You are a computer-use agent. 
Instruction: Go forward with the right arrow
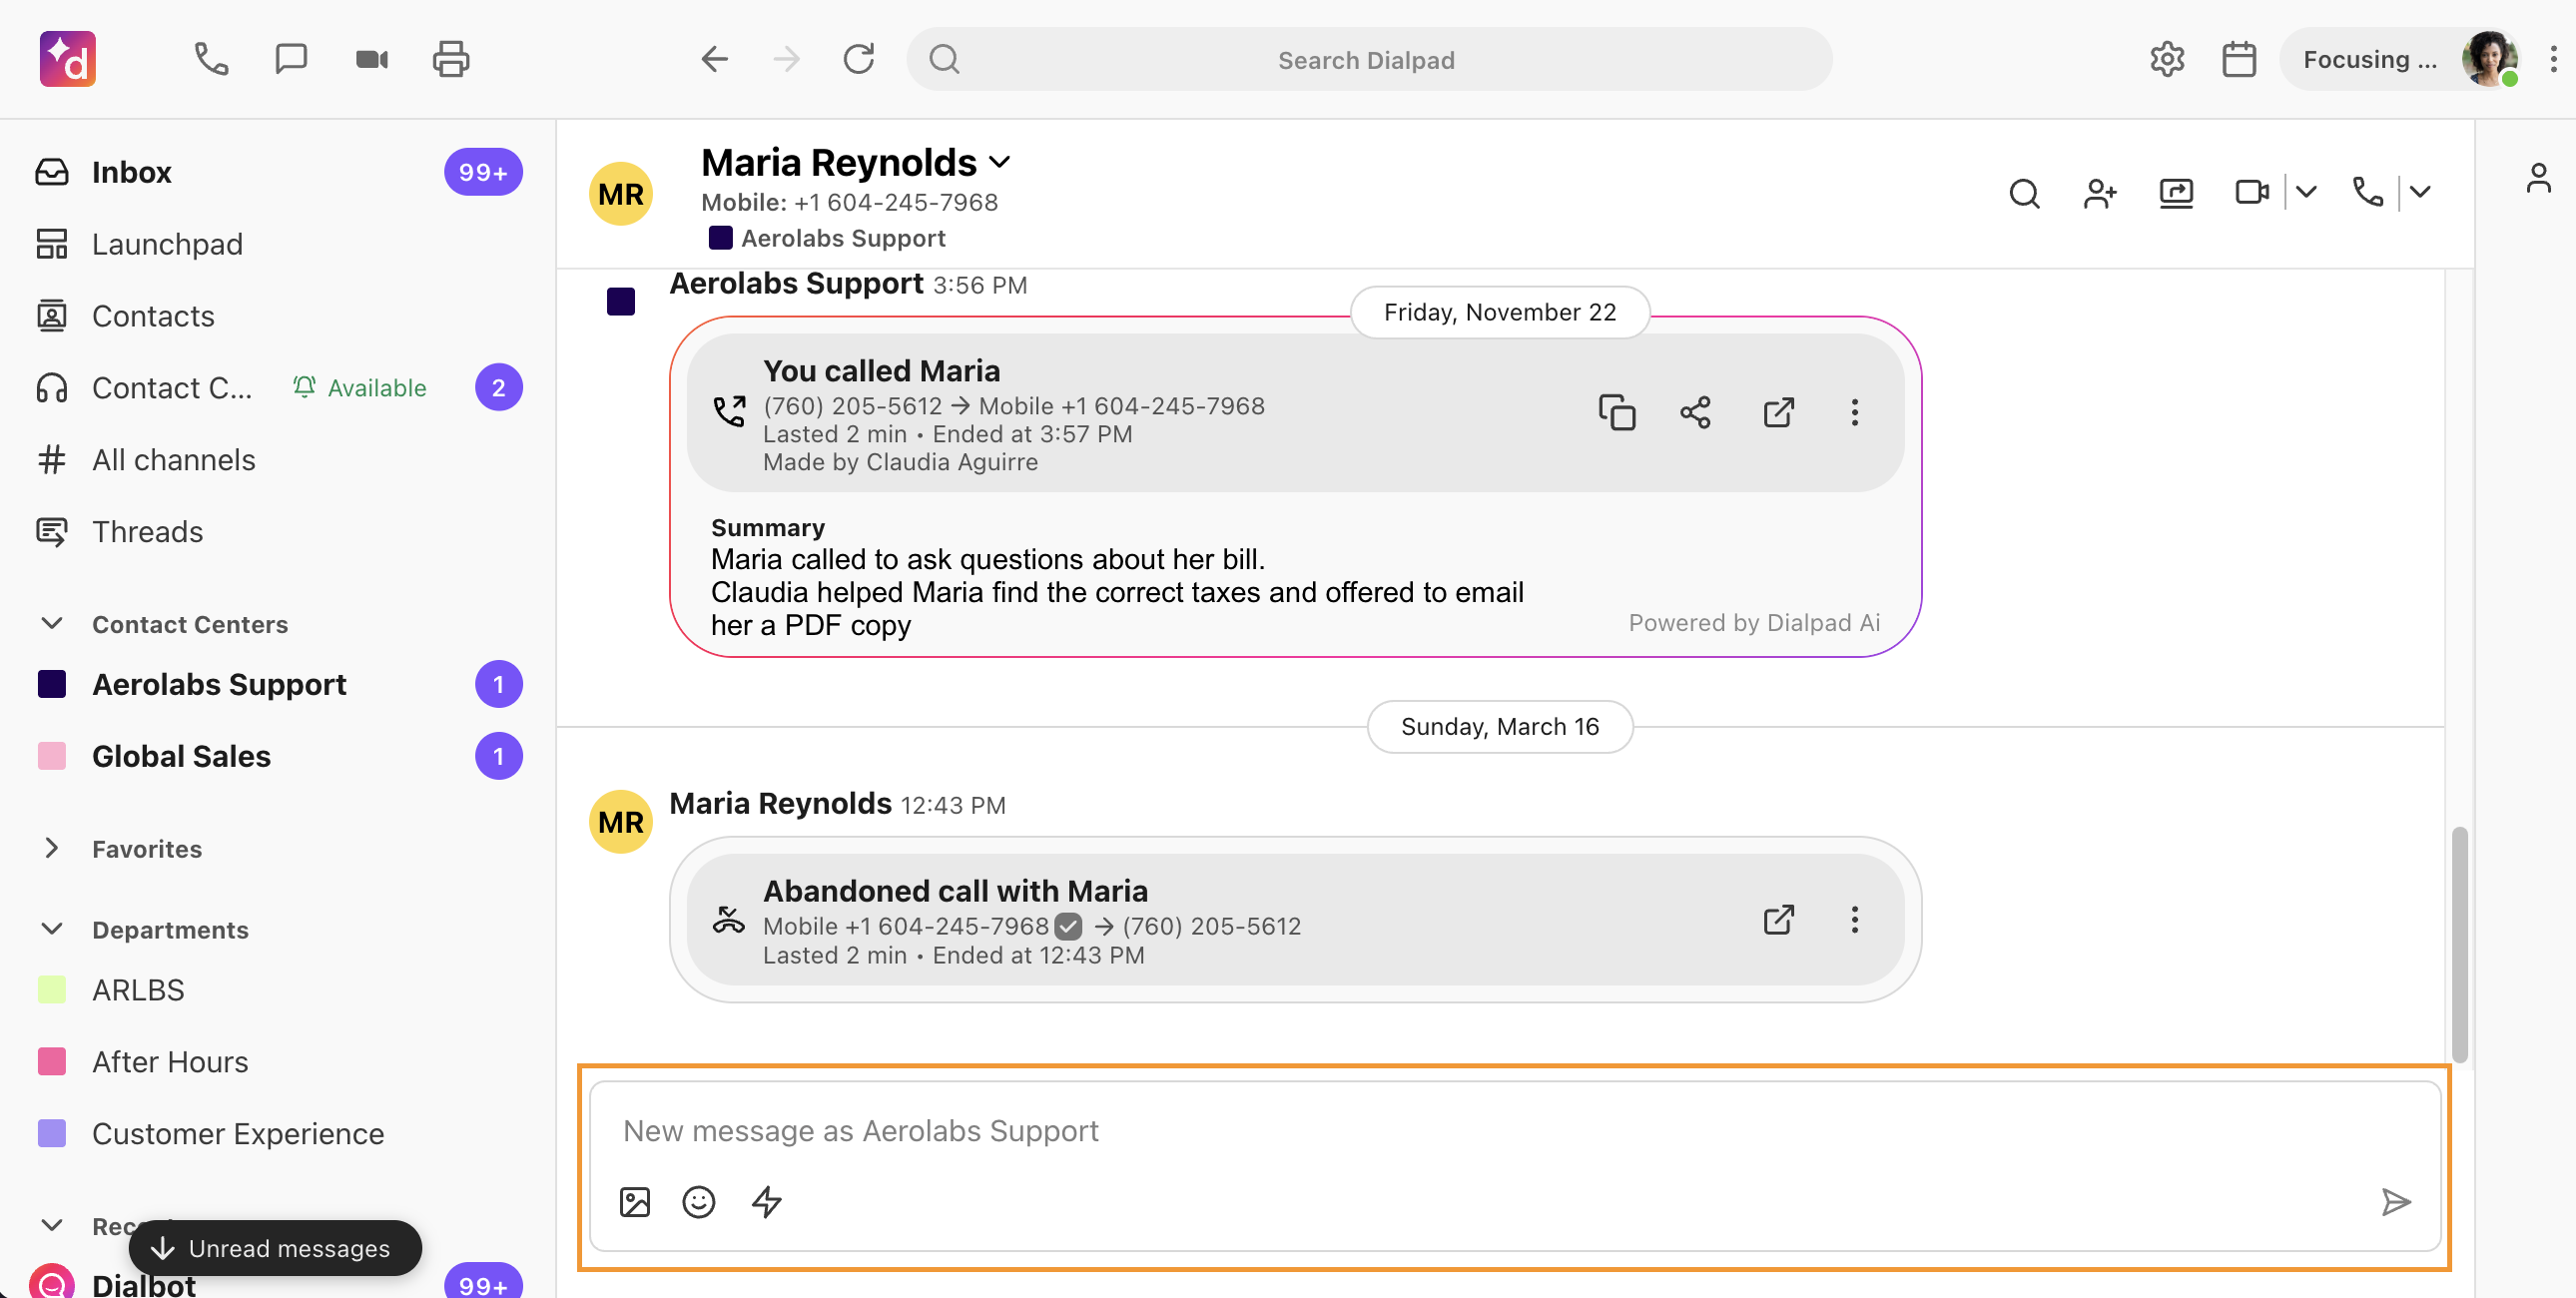787,59
